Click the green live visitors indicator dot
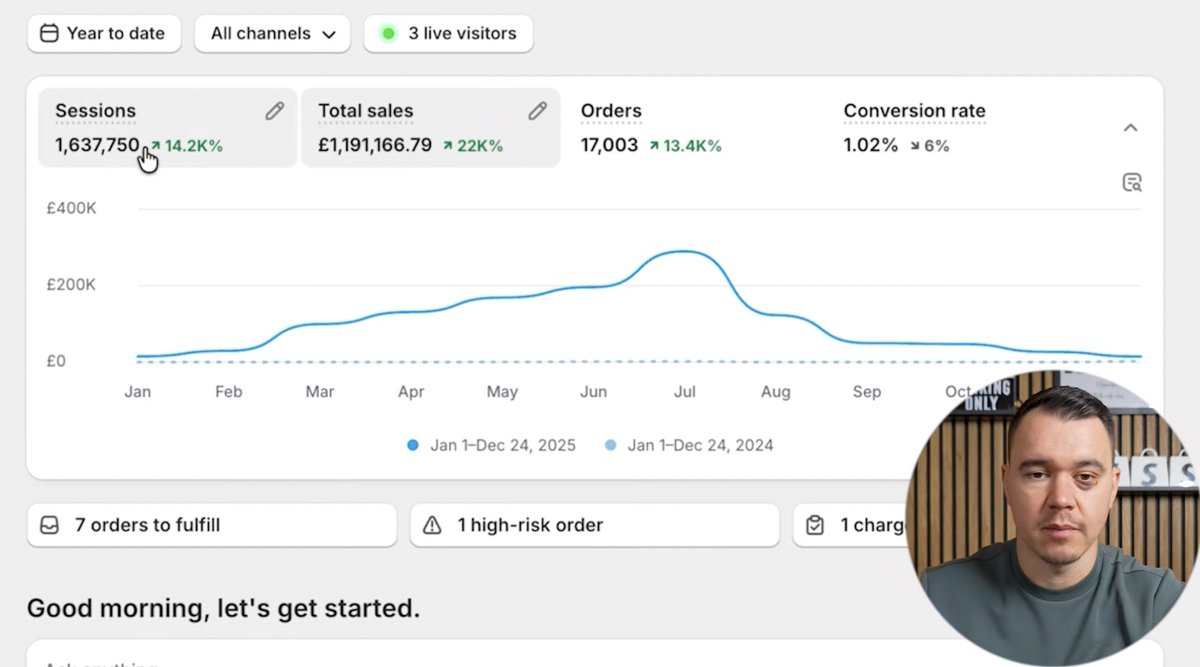 click(x=388, y=33)
